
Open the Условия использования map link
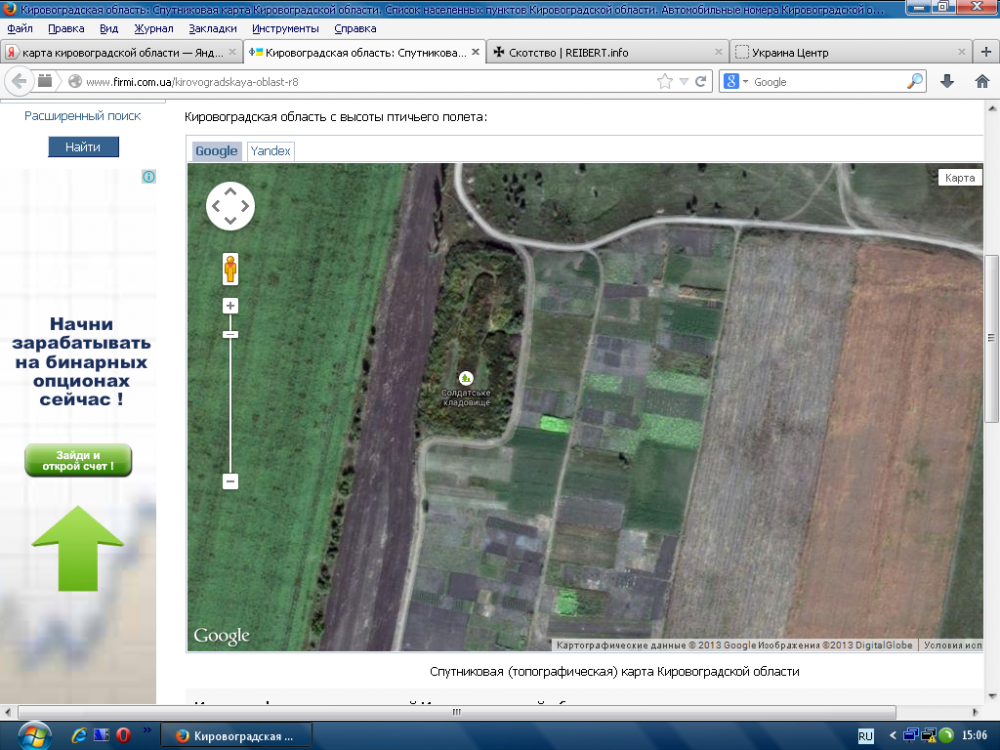pyautogui.click(x=952, y=645)
